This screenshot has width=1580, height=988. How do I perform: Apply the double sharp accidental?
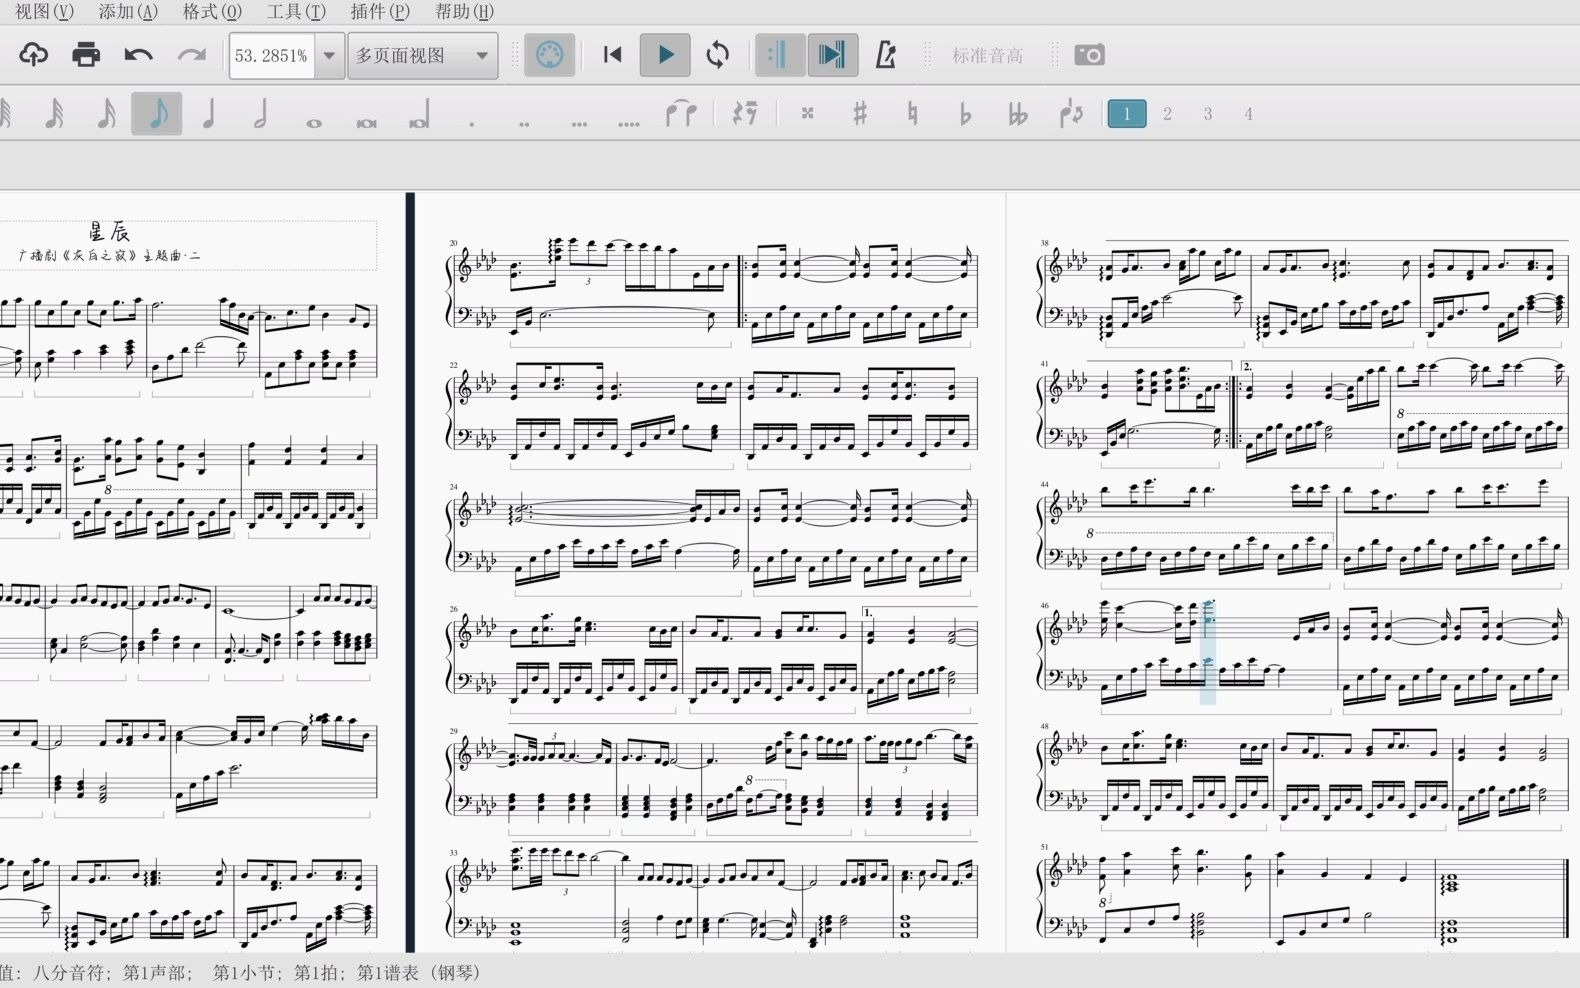(808, 114)
